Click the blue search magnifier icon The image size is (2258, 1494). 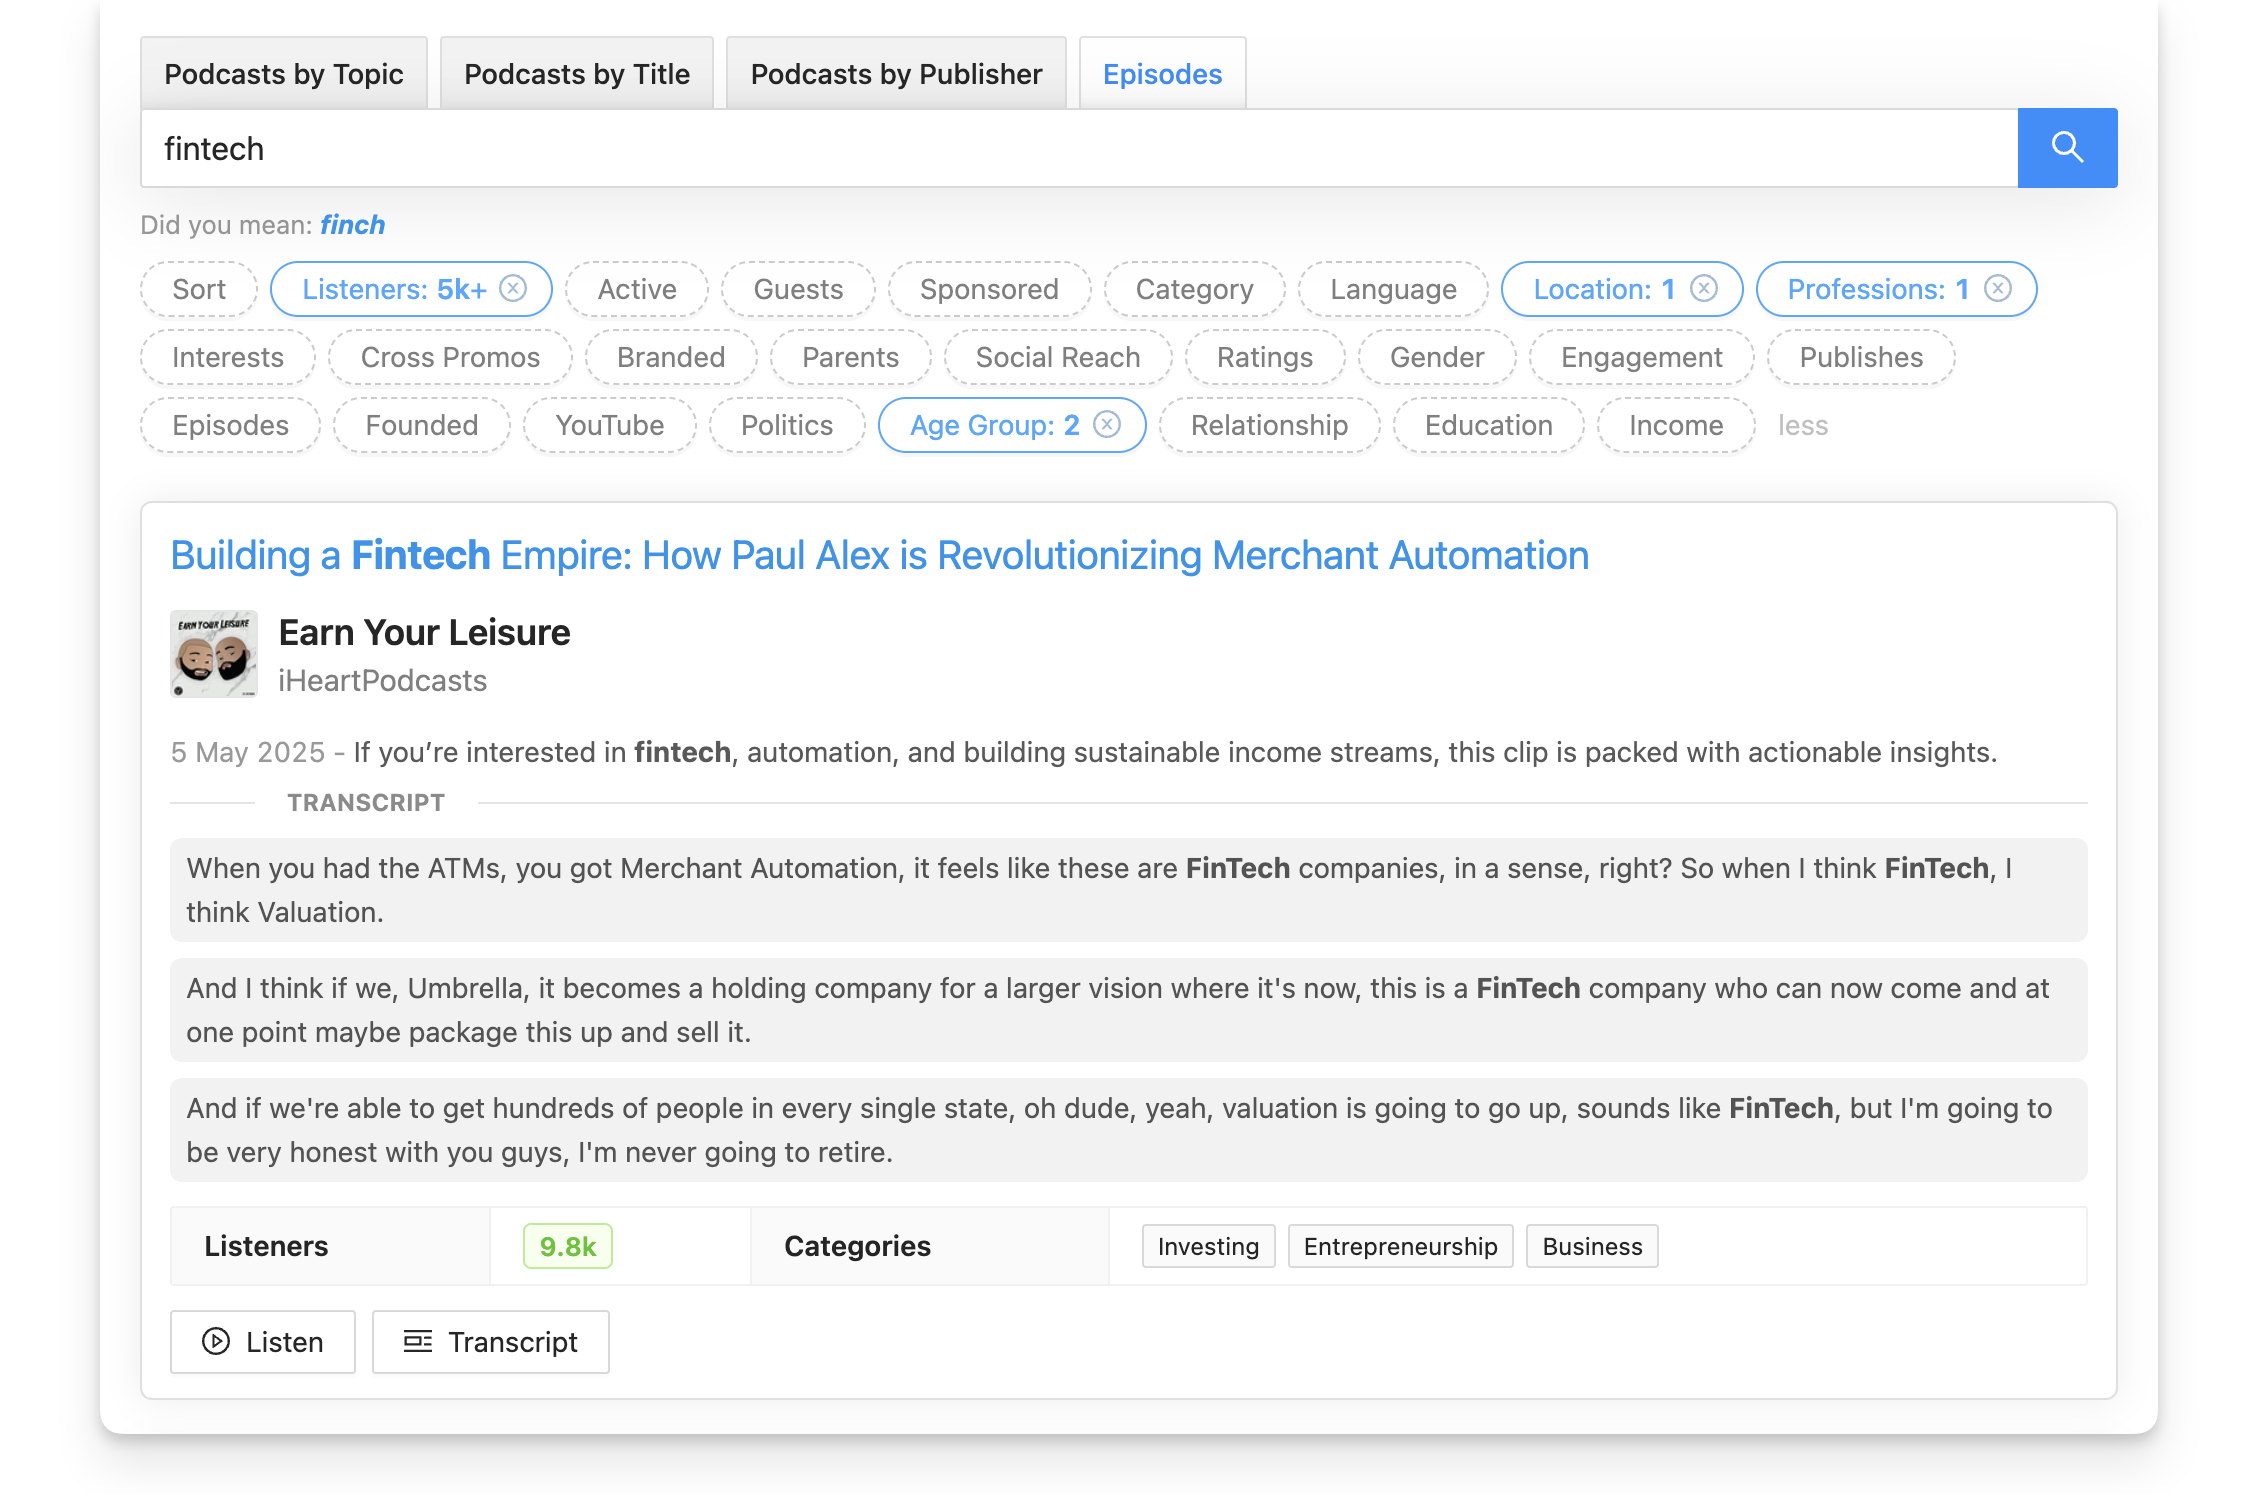coord(2066,147)
